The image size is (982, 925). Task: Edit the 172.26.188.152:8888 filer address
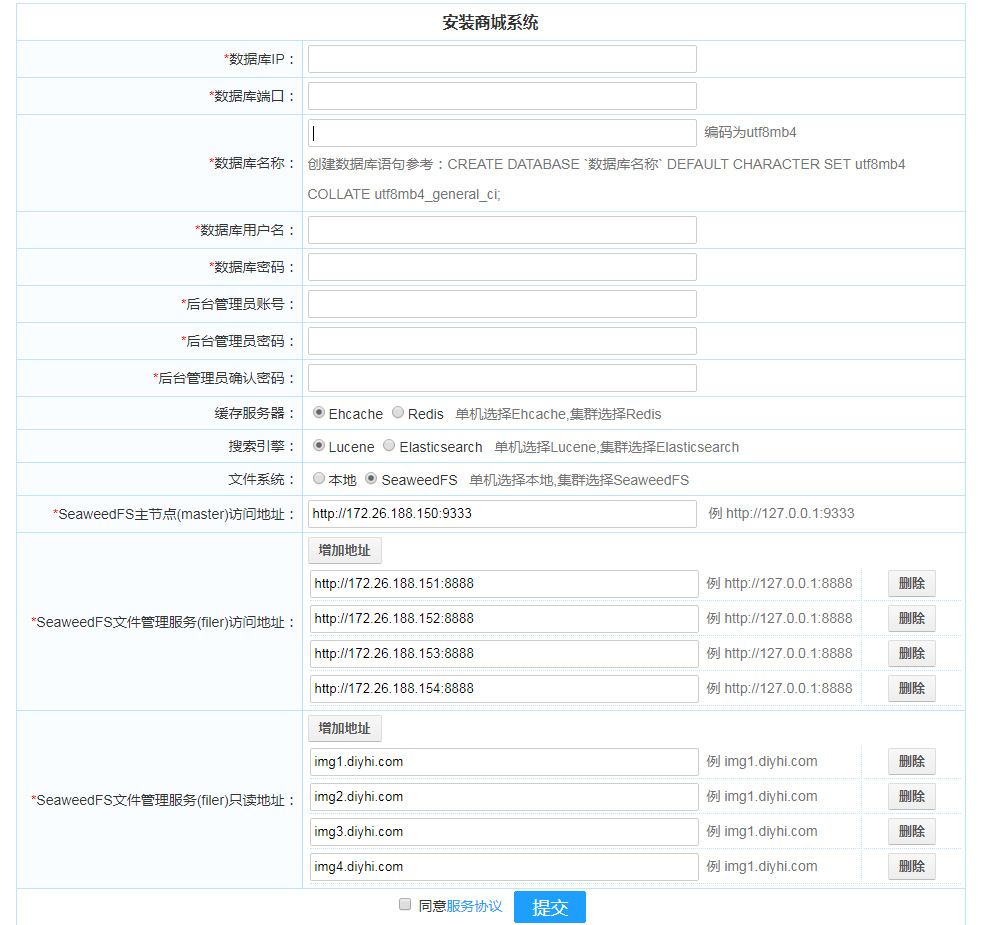(504, 619)
